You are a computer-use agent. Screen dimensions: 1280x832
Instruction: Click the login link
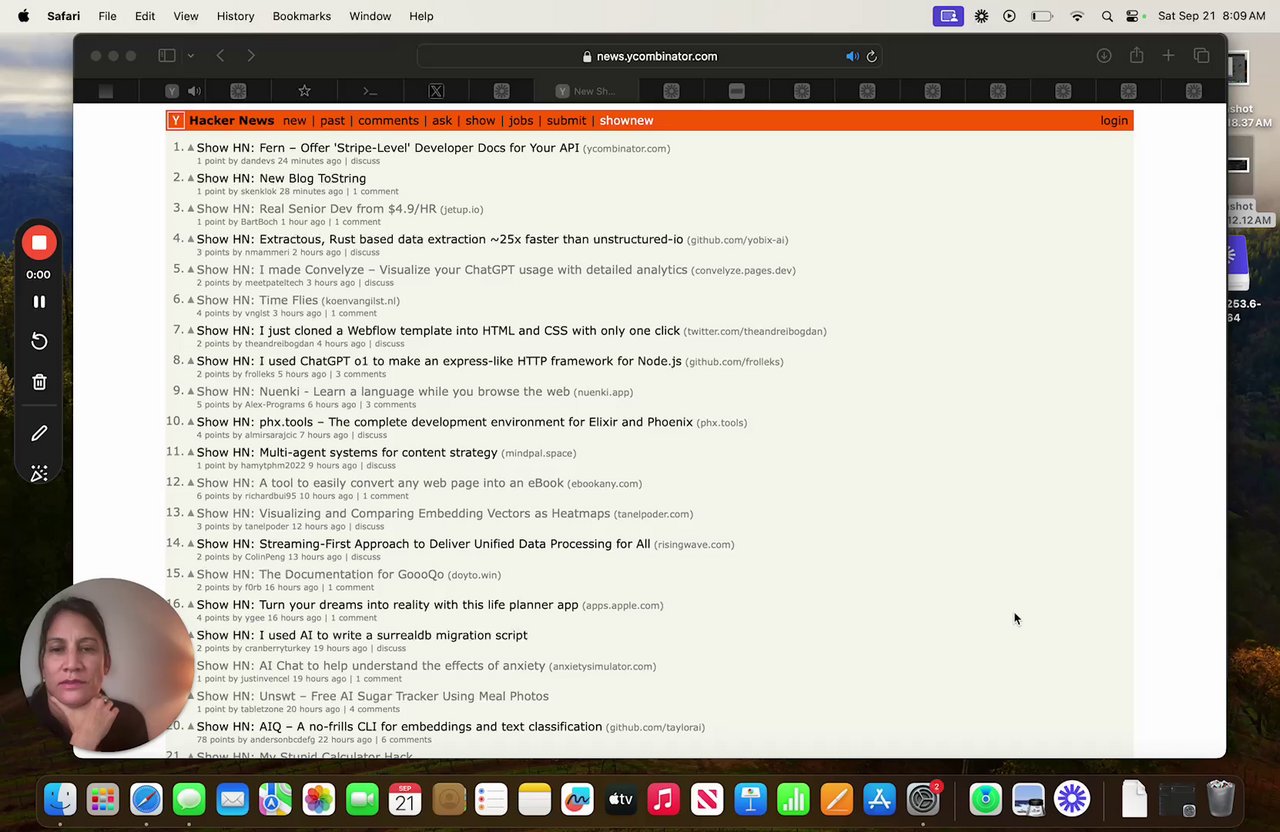pos(1114,121)
